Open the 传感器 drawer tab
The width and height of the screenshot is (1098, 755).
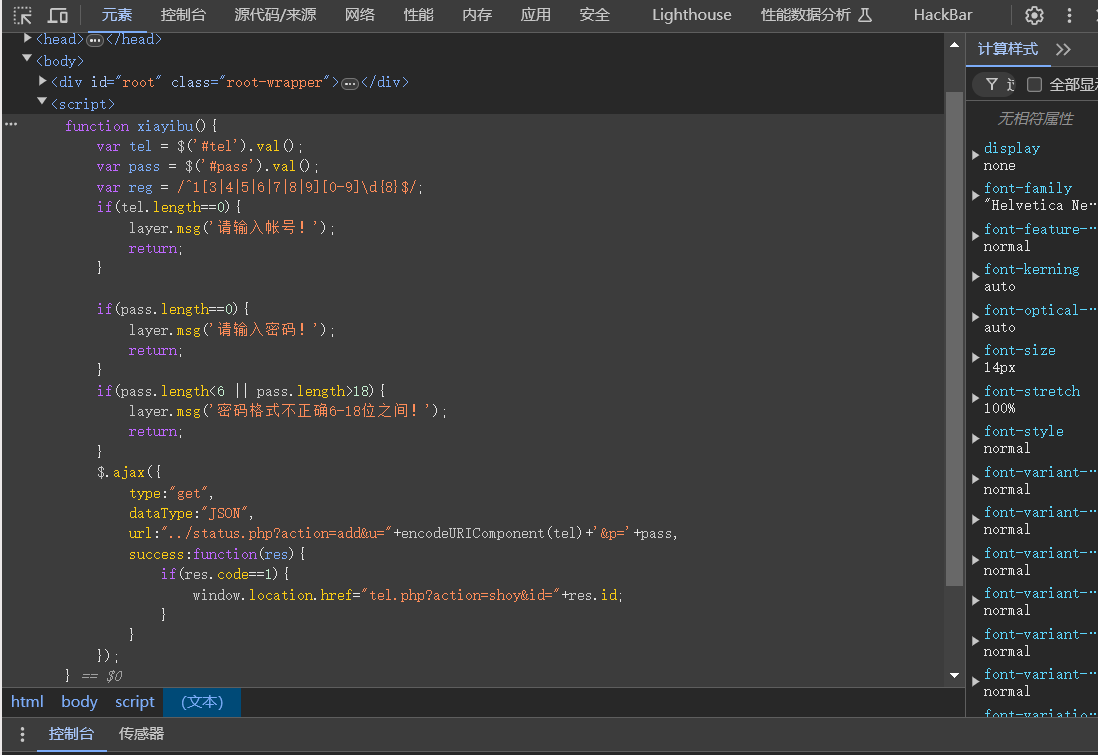pyautogui.click(x=141, y=734)
